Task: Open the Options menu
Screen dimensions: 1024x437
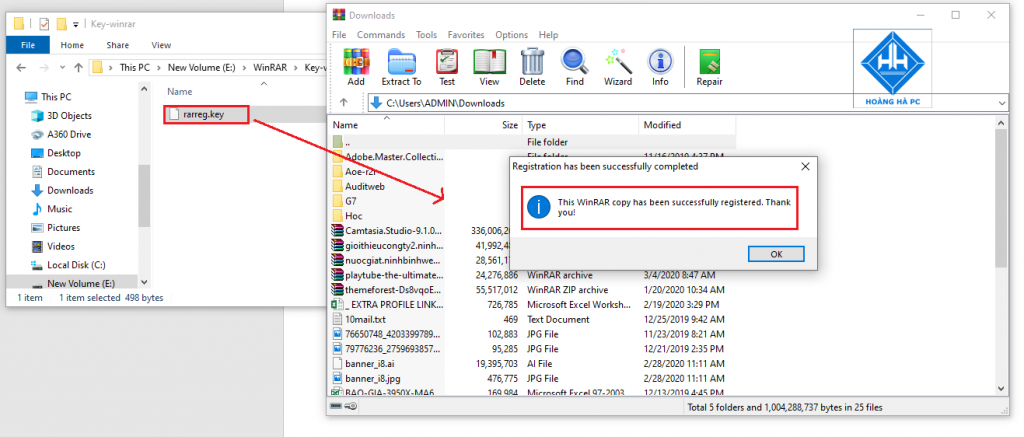Action: tap(511, 35)
